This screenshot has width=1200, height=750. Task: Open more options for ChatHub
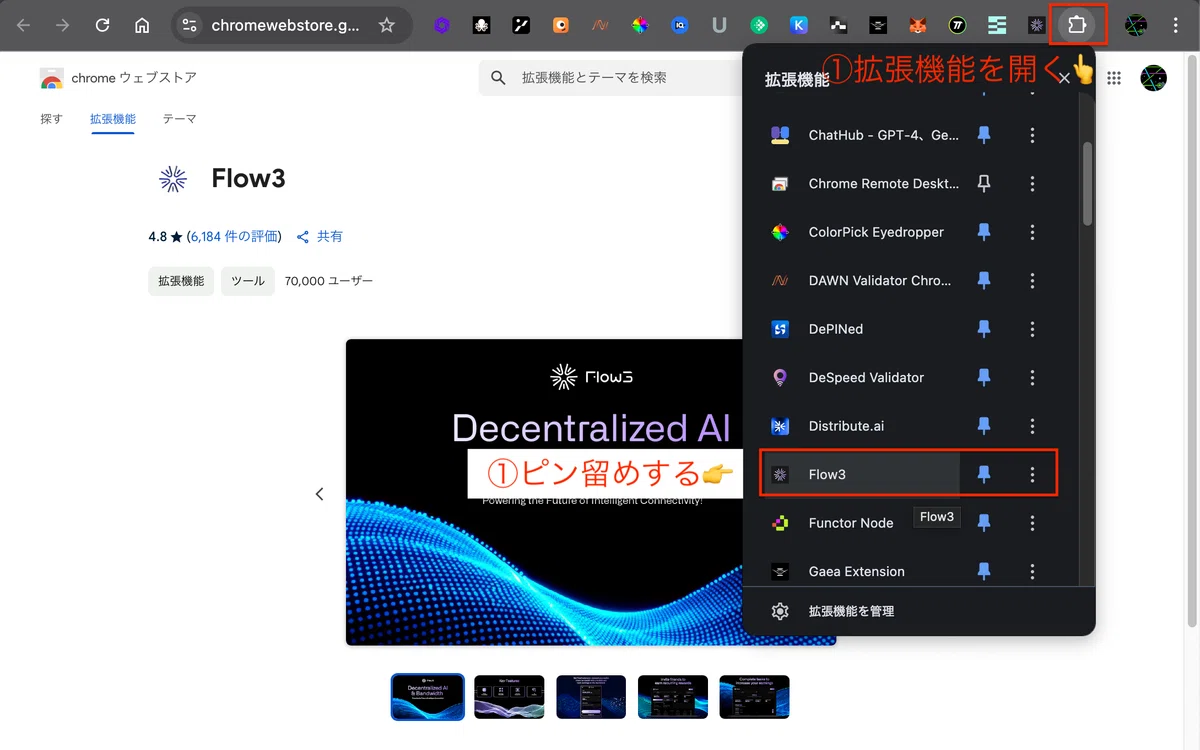pos(1033,135)
